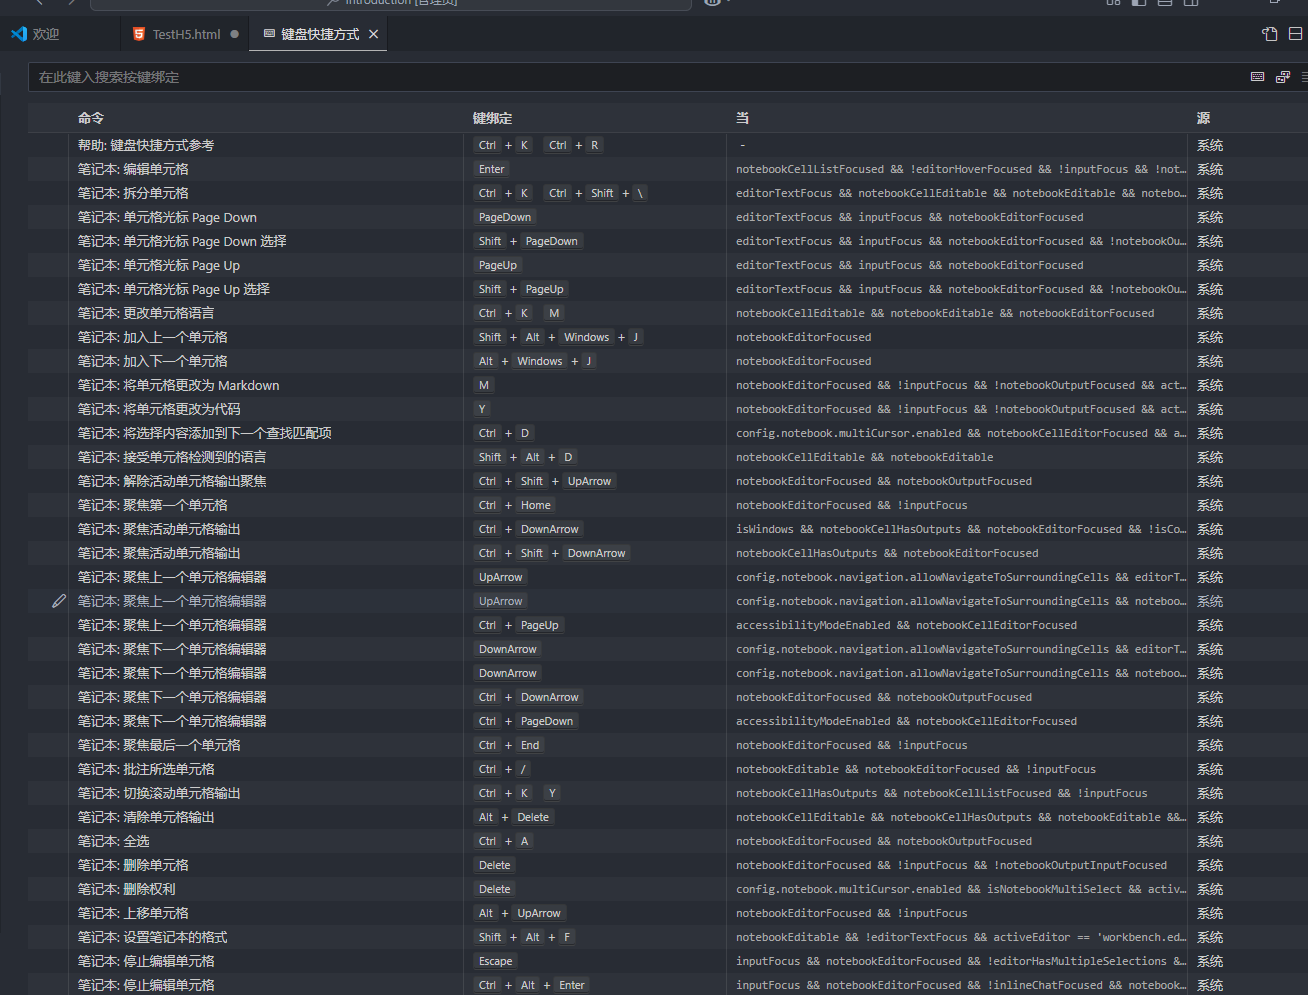Click the pencil edit icon beside UpArrow row
1308x995 pixels.
[59, 601]
